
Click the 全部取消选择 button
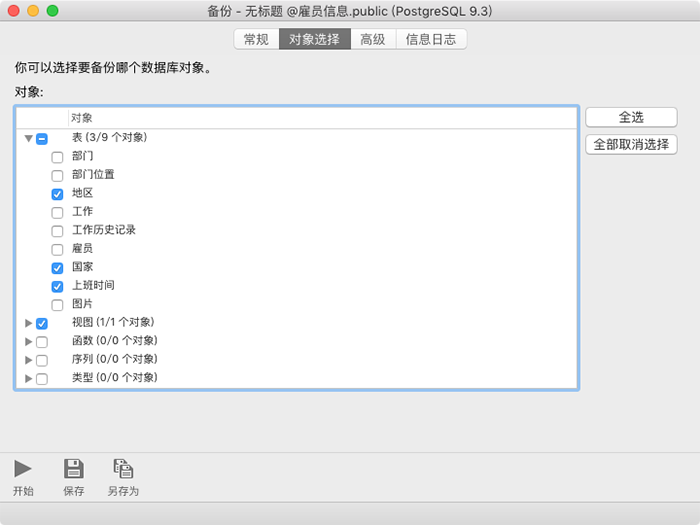[x=631, y=144]
